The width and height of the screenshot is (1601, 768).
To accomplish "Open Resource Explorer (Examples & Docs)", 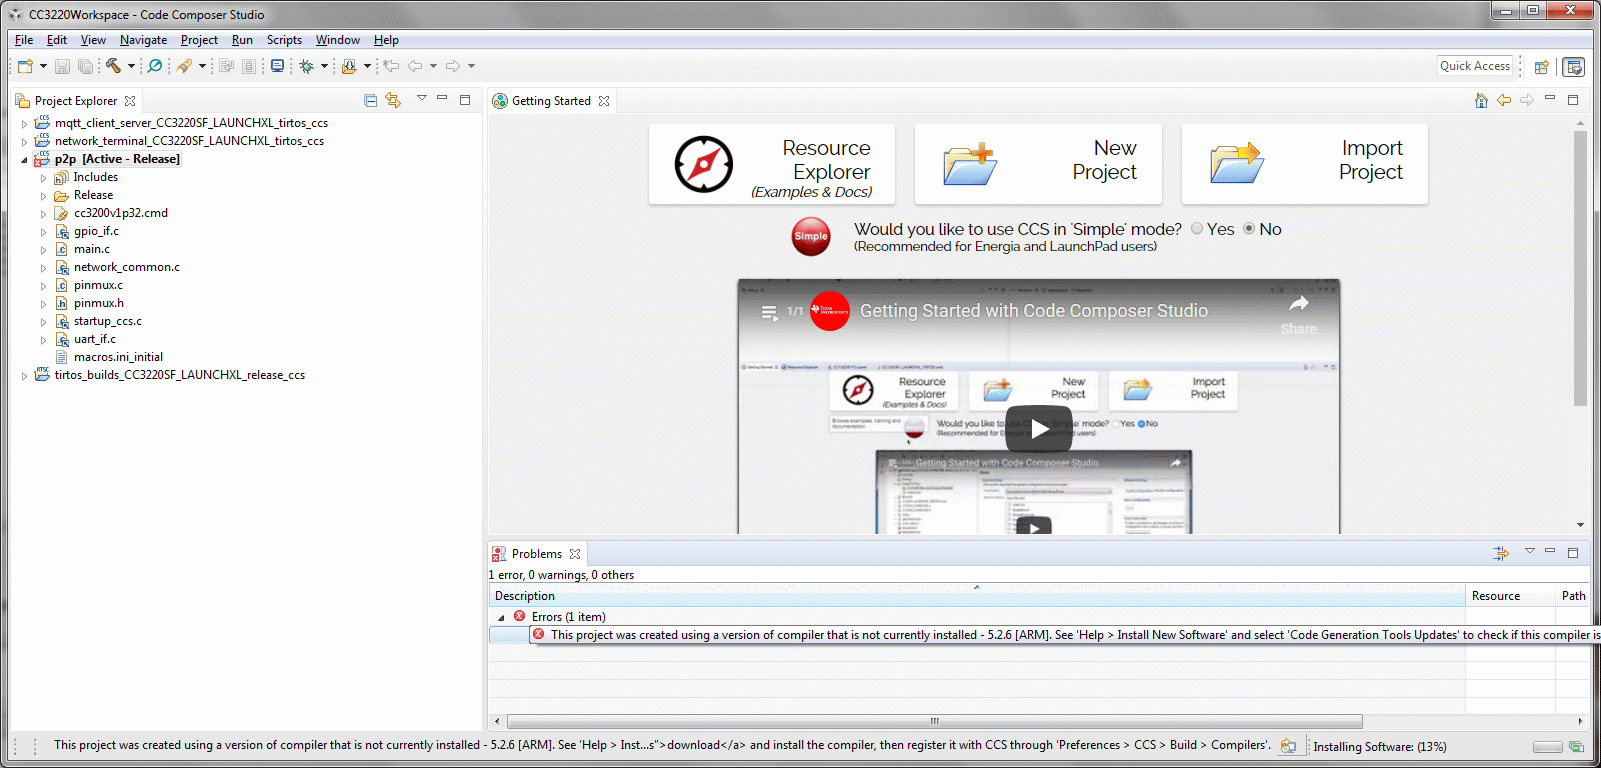I will pyautogui.click(x=771, y=164).
